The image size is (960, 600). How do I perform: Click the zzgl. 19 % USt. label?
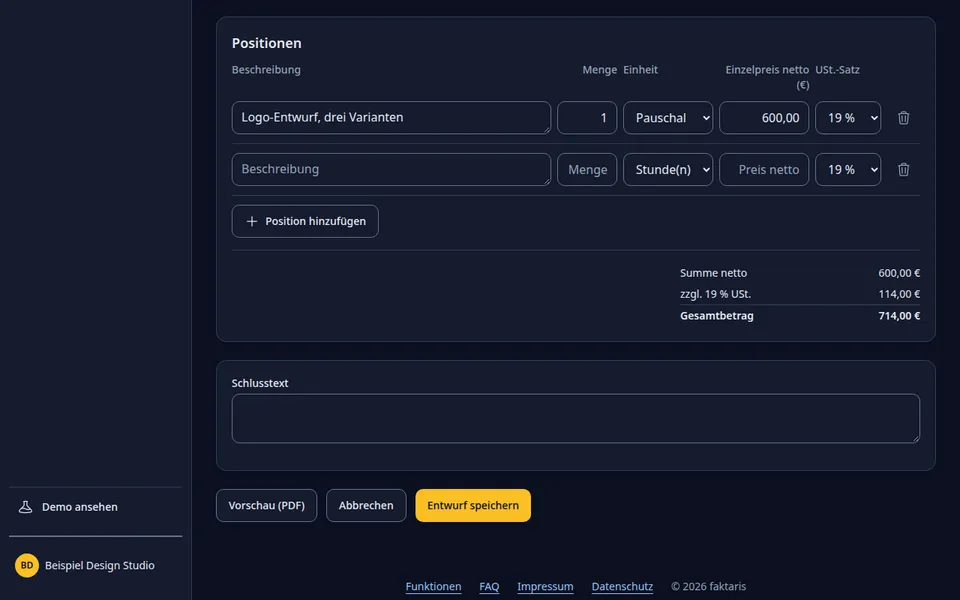715,294
